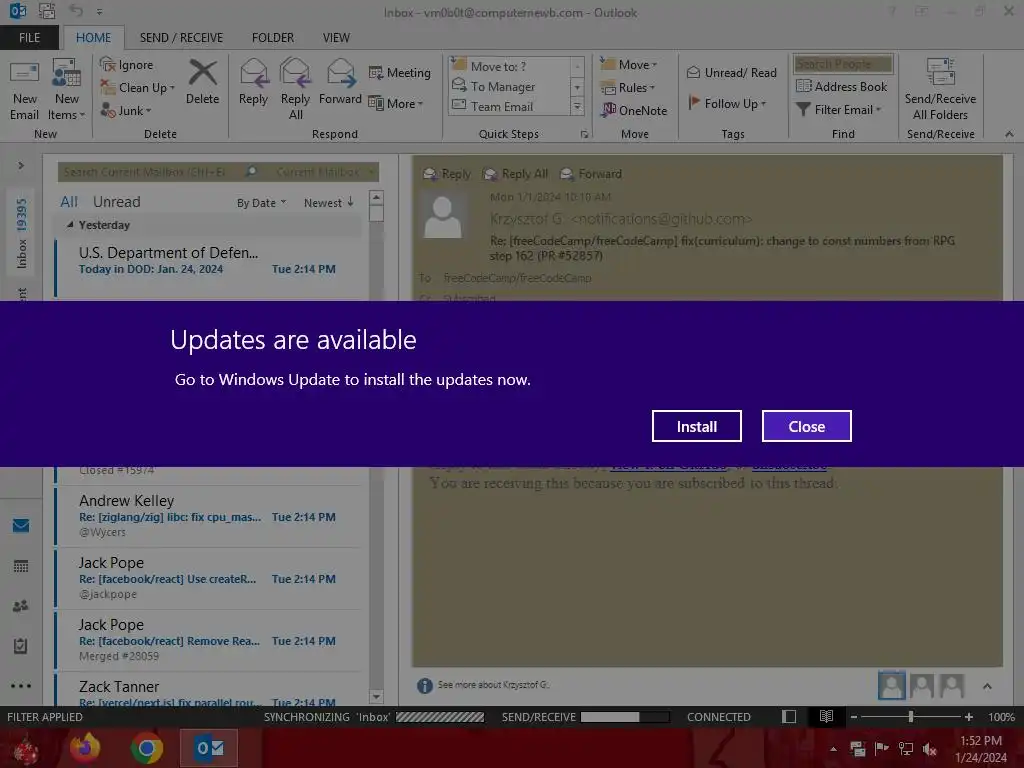Switch to the SEND / RECEIVE tab
This screenshot has width=1024, height=768.
(x=181, y=38)
